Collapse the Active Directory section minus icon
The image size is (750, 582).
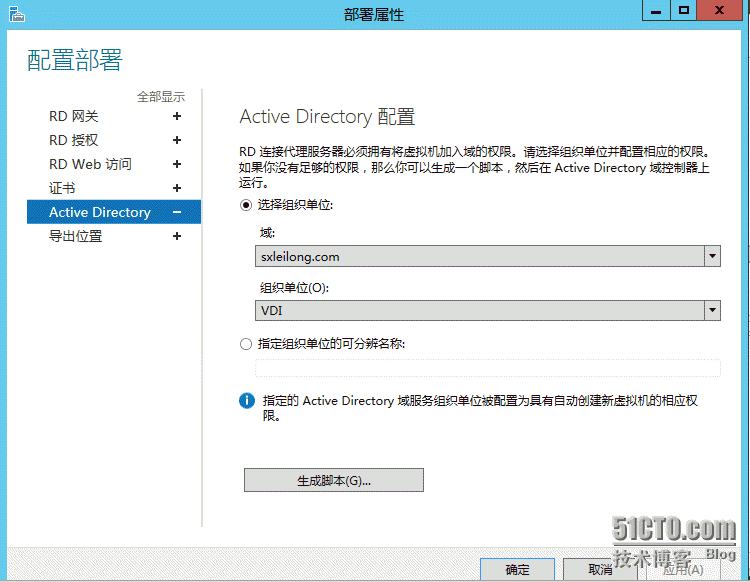coord(177,212)
